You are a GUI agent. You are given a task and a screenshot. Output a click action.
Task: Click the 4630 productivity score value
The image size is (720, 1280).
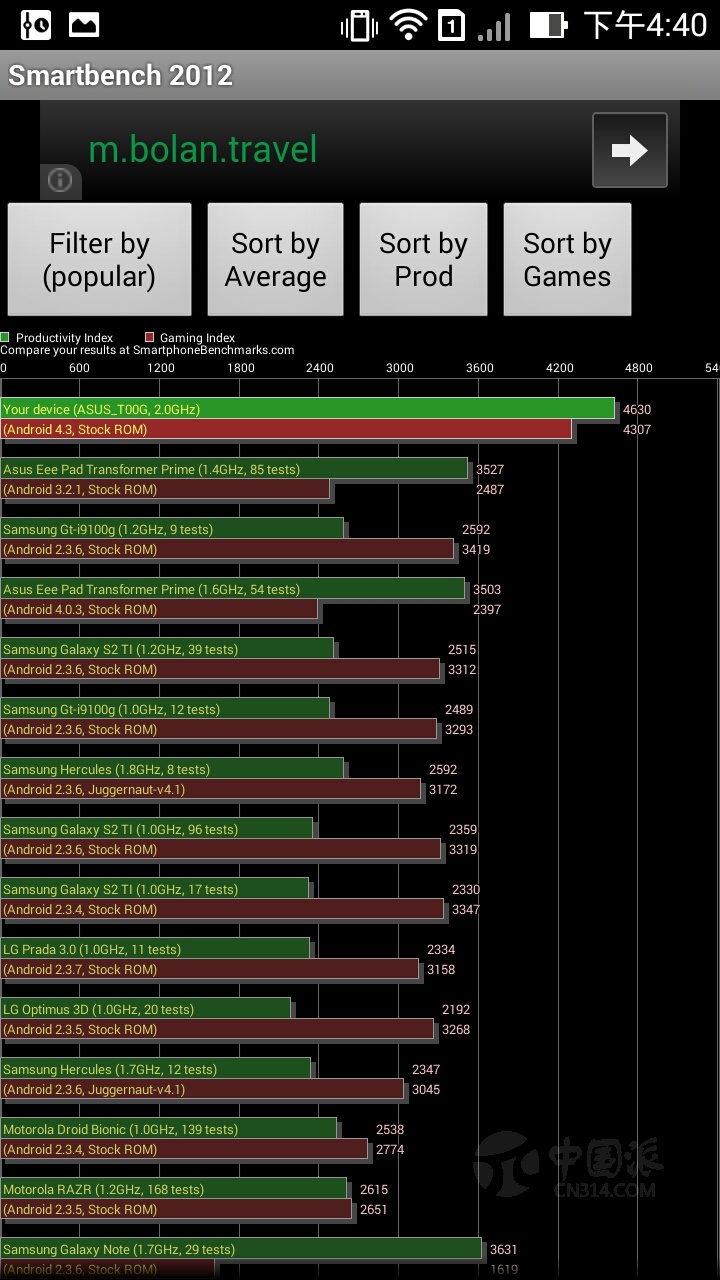[x=636, y=409]
